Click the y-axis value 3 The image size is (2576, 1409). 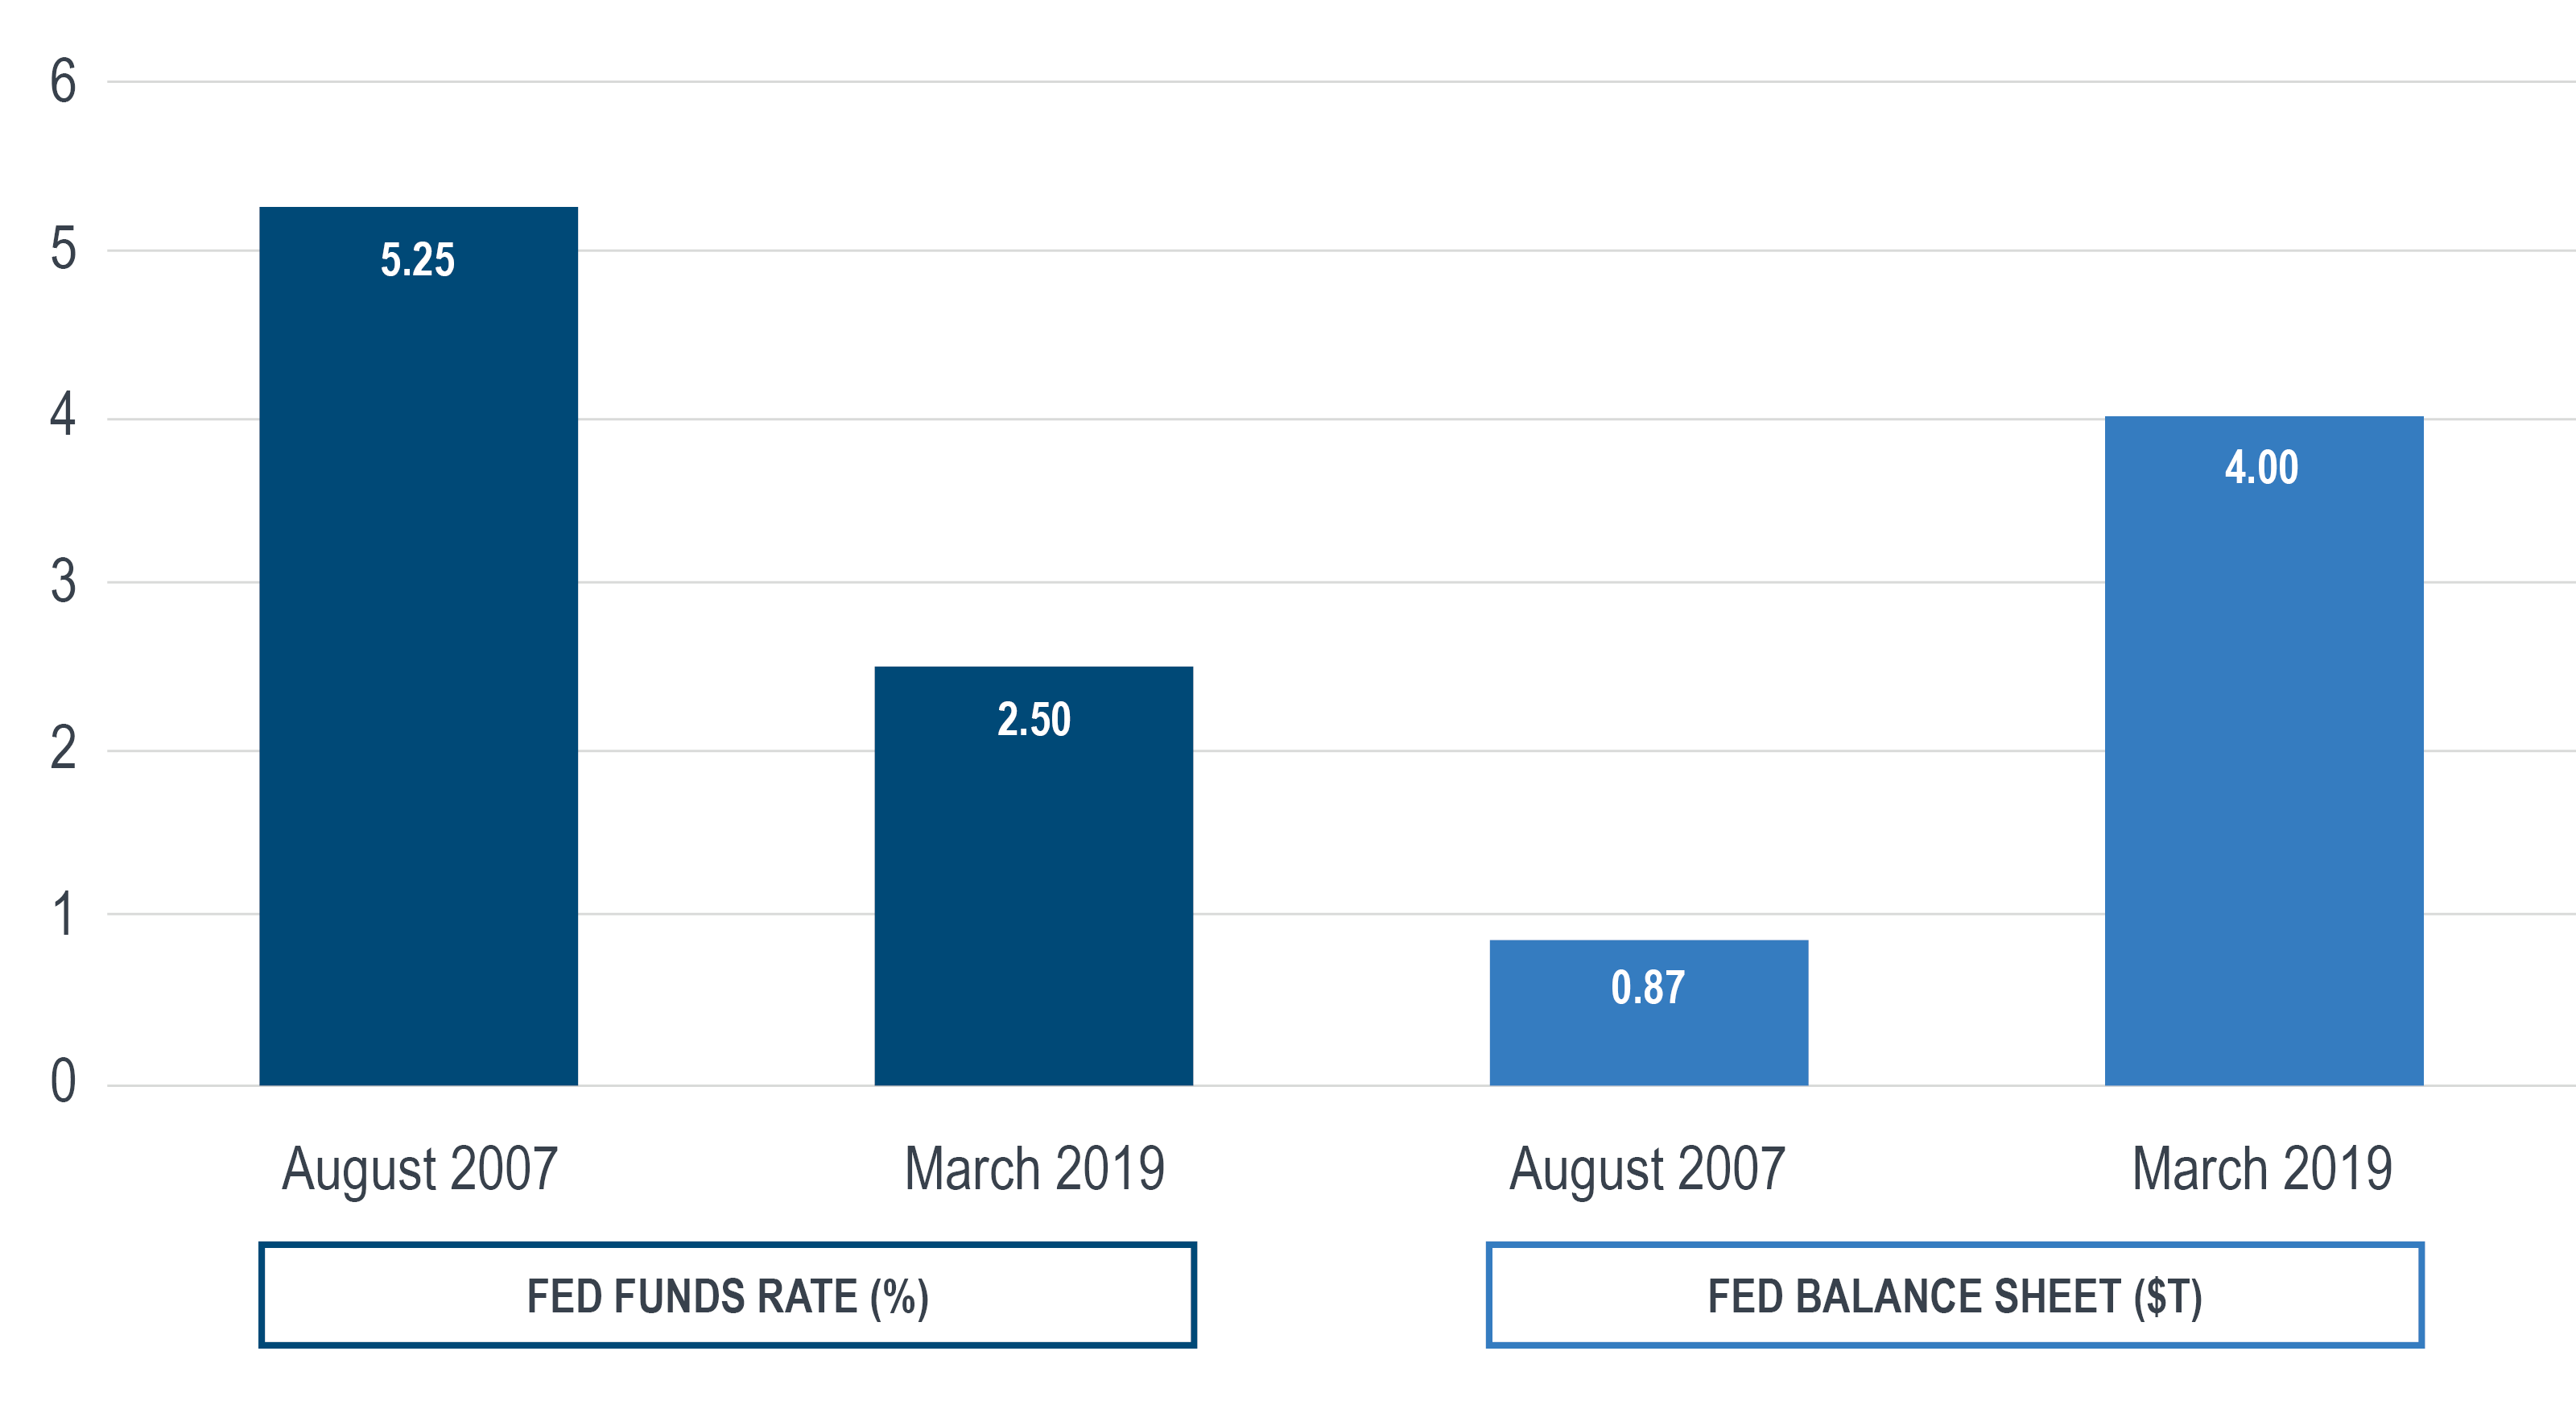click(x=63, y=582)
